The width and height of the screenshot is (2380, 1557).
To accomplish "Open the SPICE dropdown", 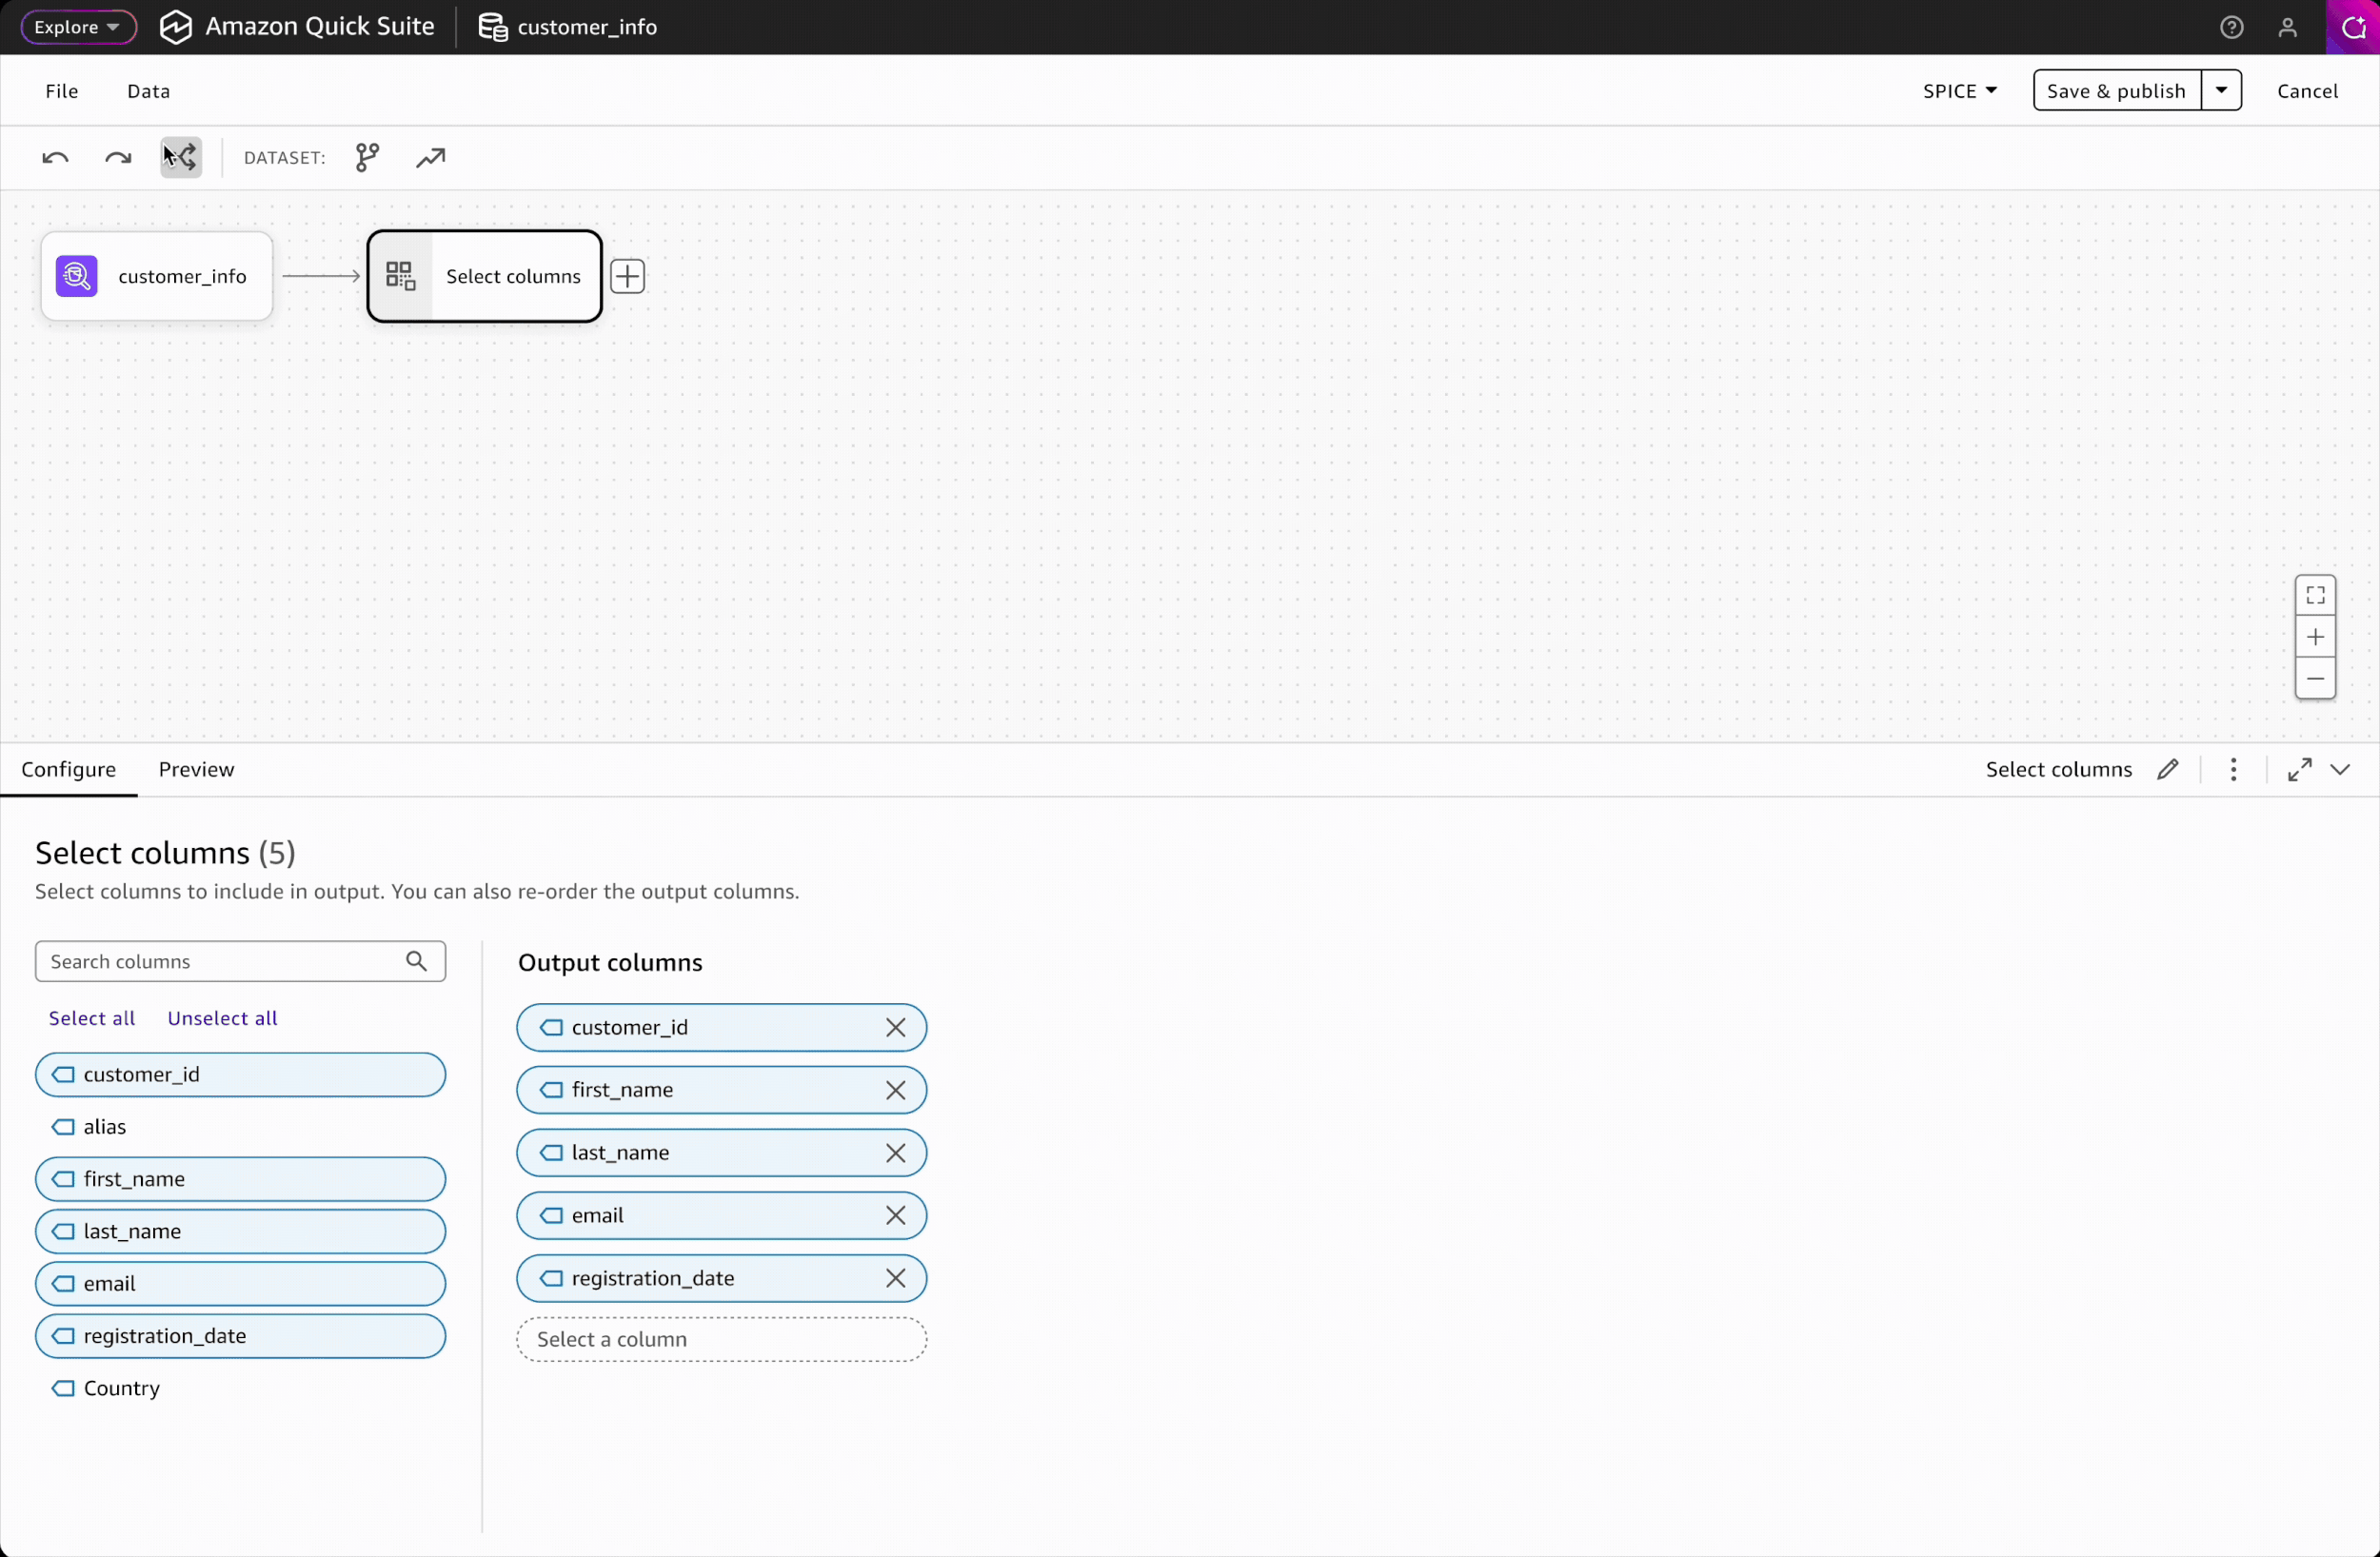I will click(1959, 91).
